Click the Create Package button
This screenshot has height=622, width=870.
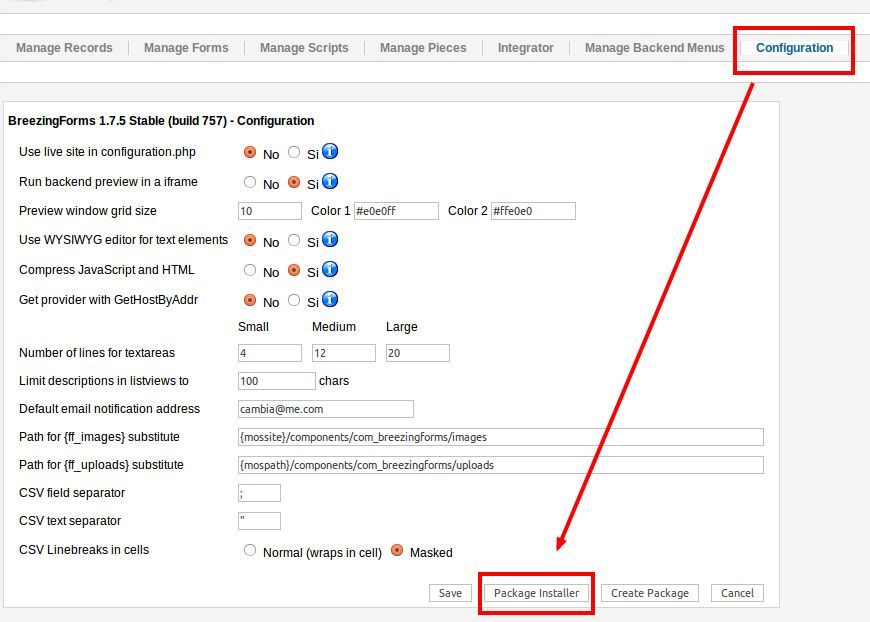(x=650, y=593)
